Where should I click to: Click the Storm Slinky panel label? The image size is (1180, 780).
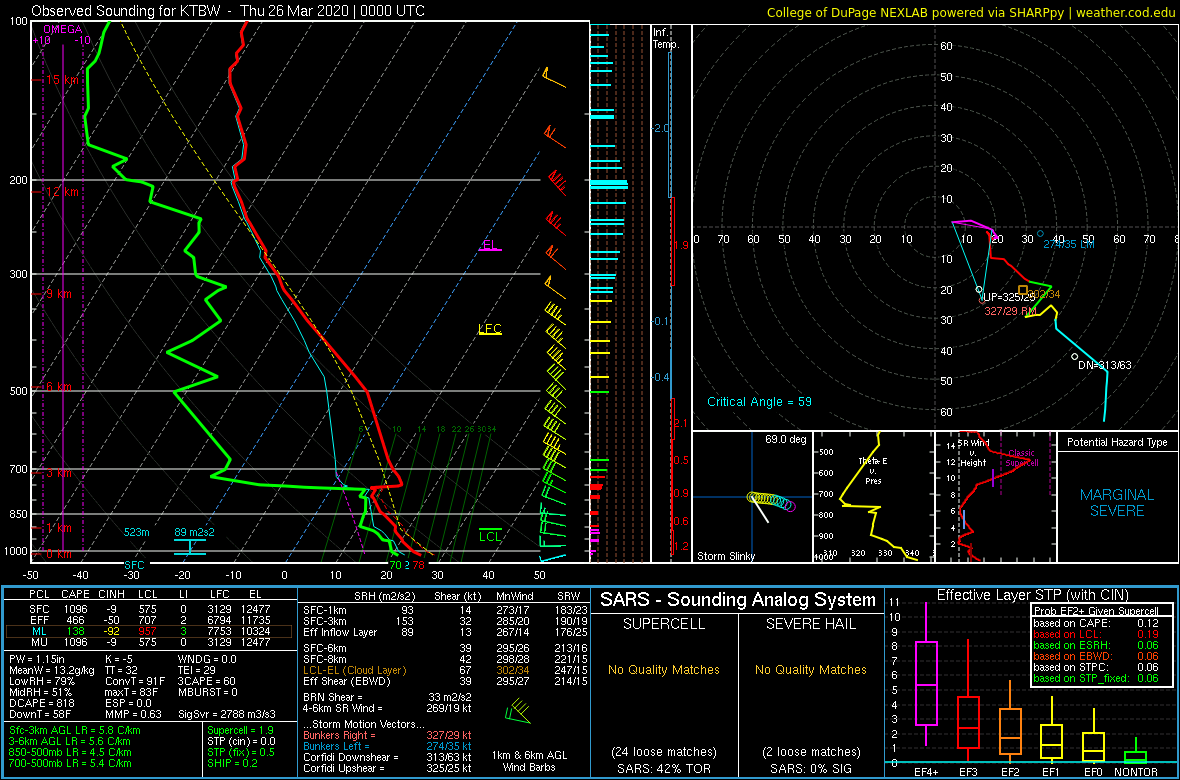pyautogui.click(x=726, y=556)
